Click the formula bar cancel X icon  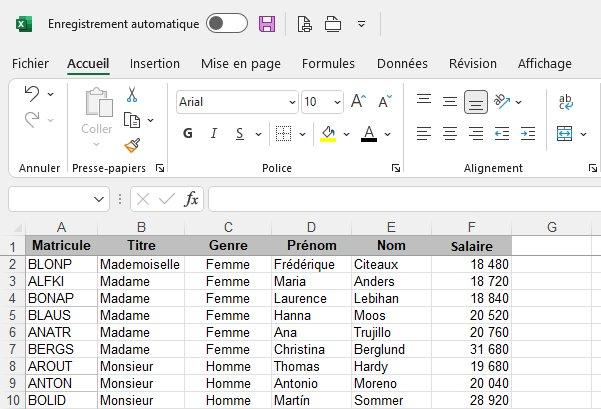(x=143, y=199)
